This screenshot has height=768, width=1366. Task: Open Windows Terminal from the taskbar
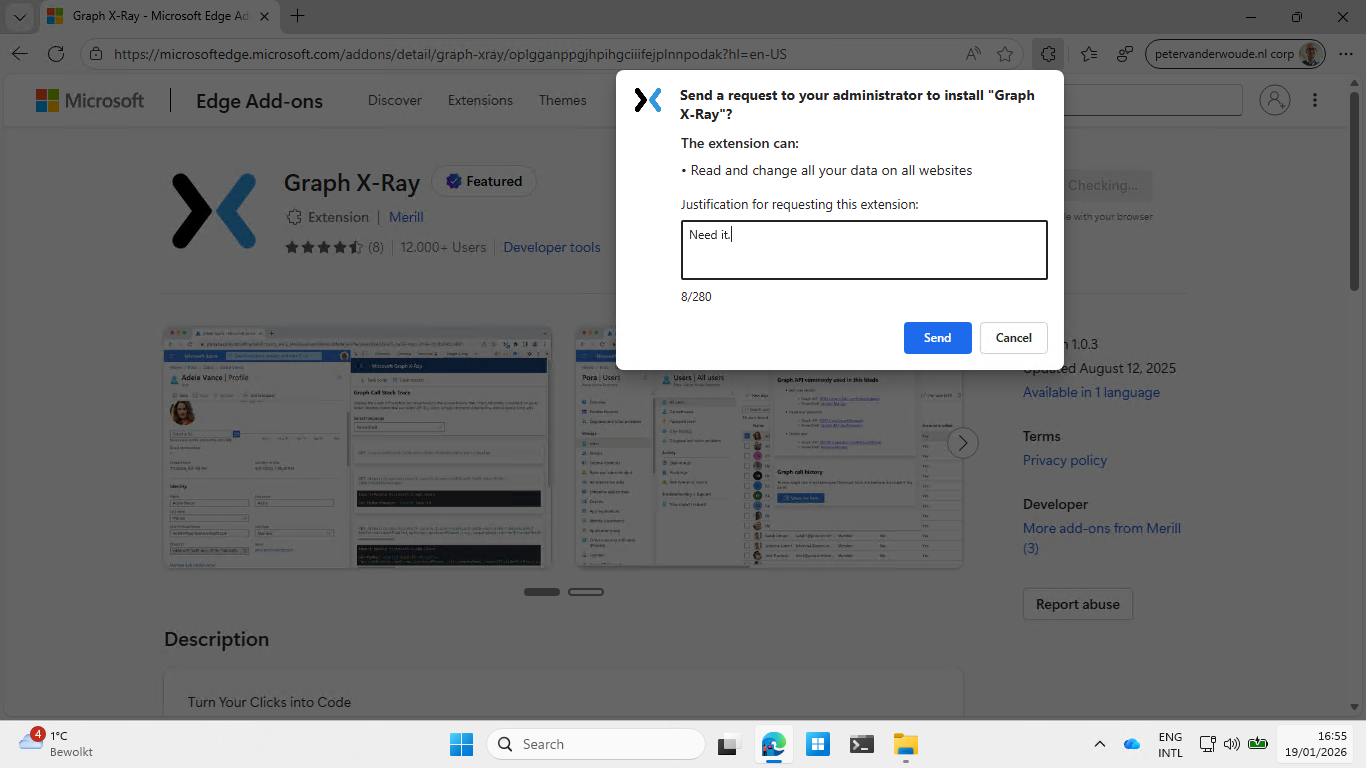click(x=861, y=744)
